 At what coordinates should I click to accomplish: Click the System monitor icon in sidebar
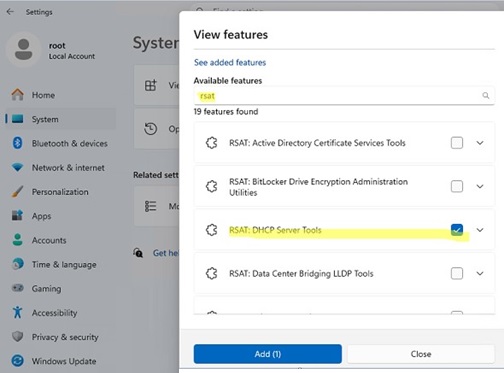point(17,119)
